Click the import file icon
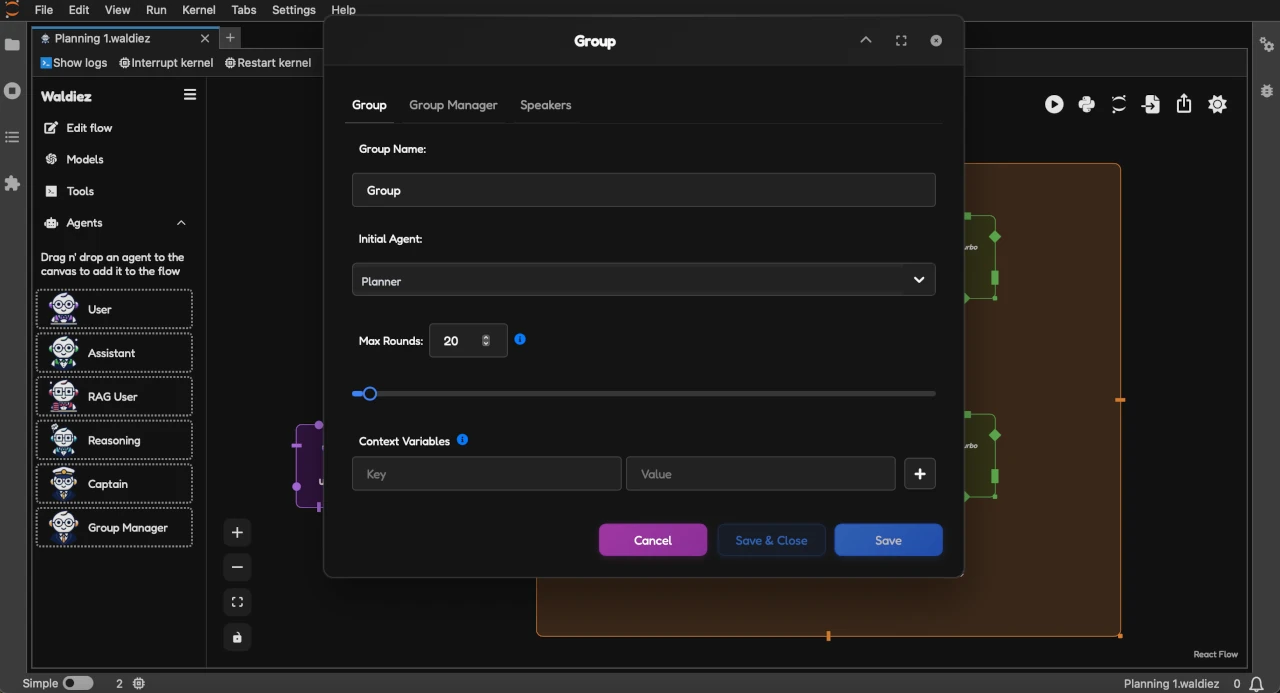The height and width of the screenshot is (693, 1280). point(1151,104)
